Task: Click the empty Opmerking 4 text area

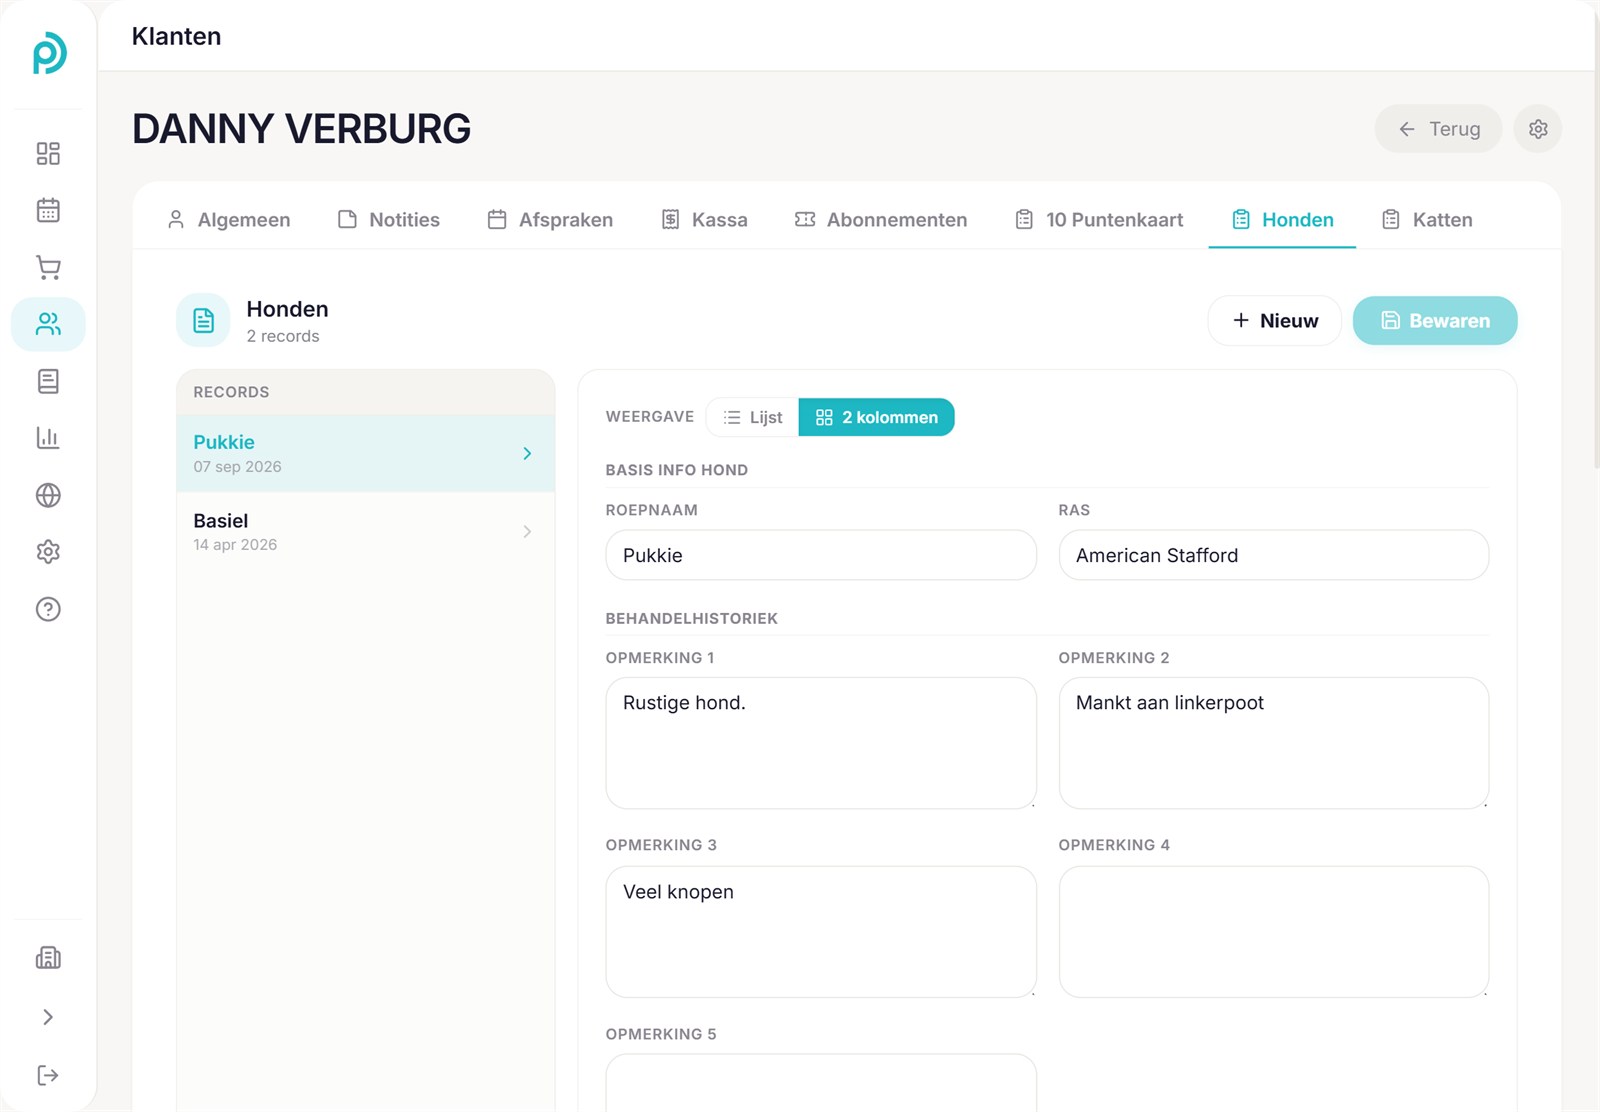Action: (x=1274, y=932)
